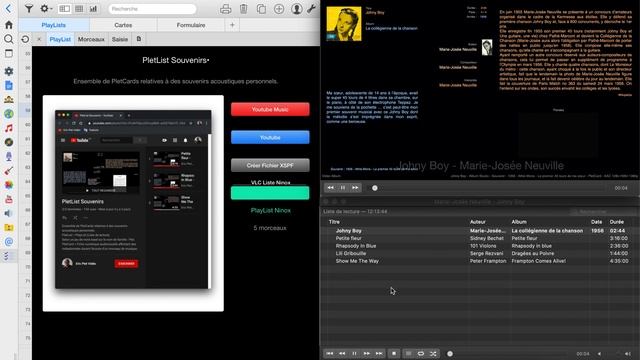Sort playlist by Titre column header
The height and width of the screenshot is (360, 640).
334,222
